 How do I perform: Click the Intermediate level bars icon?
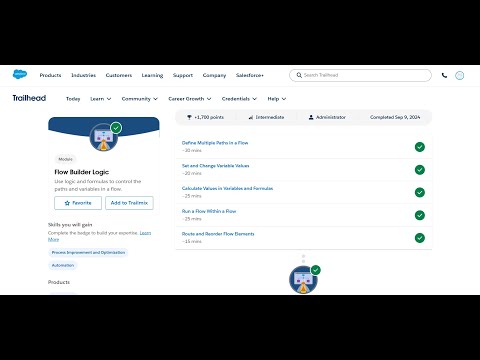pos(251,117)
